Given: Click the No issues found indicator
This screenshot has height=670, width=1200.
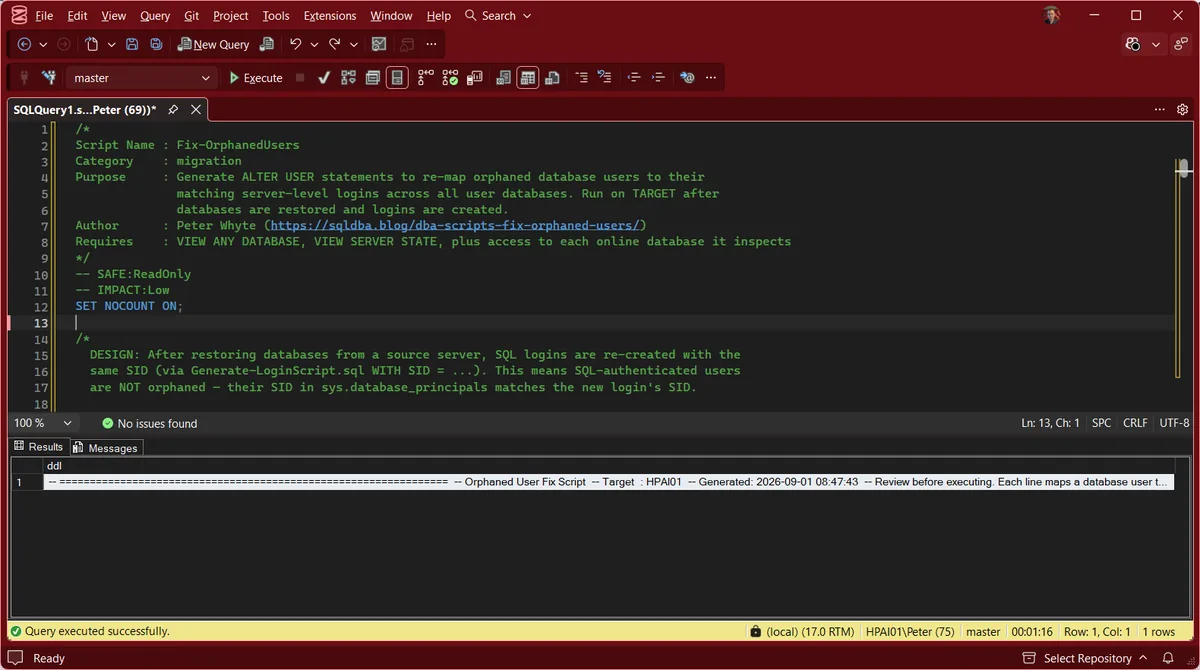Looking at the screenshot, I should pyautogui.click(x=149, y=423).
